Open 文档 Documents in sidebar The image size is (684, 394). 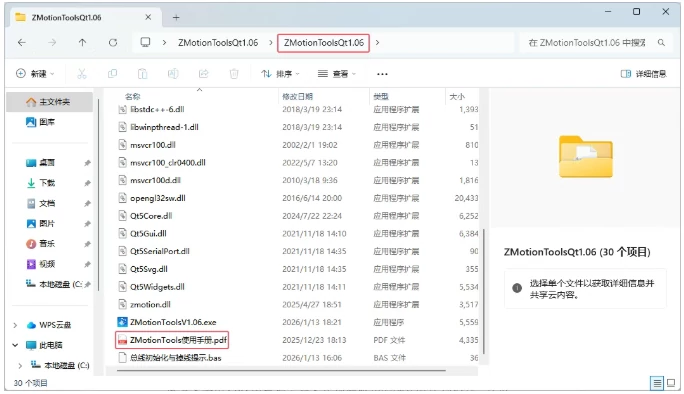41,203
